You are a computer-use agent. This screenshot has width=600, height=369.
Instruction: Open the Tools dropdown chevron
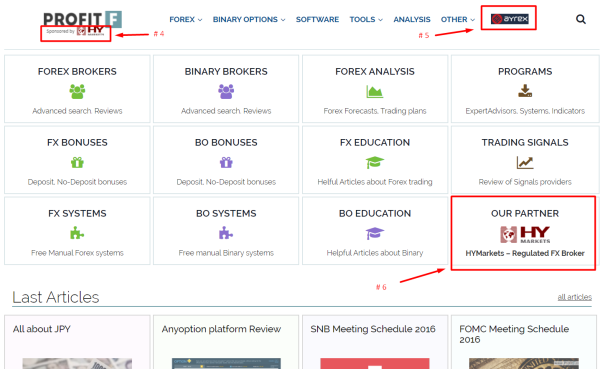tap(380, 20)
